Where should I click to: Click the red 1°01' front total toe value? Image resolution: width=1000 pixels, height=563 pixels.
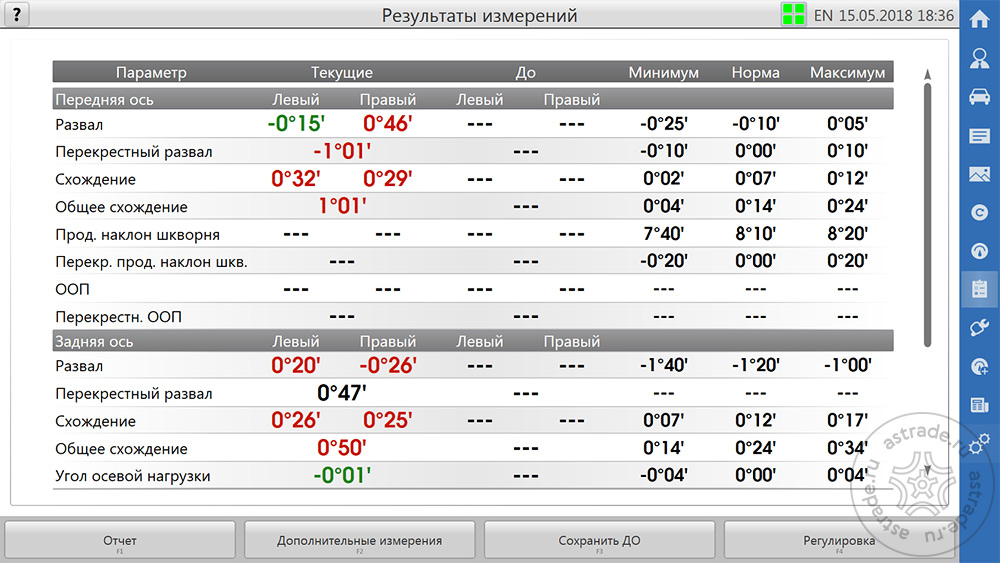342,206
